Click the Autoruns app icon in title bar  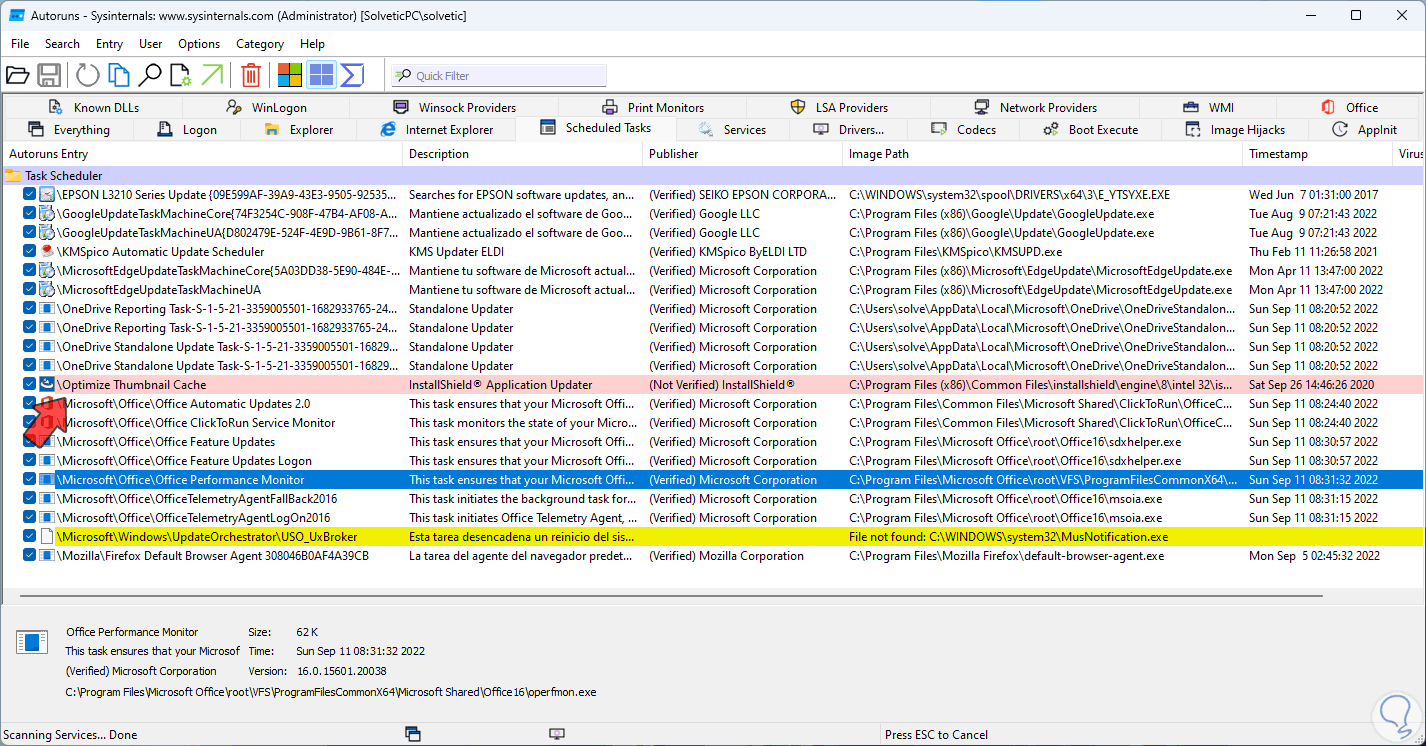tap(17, 16)
